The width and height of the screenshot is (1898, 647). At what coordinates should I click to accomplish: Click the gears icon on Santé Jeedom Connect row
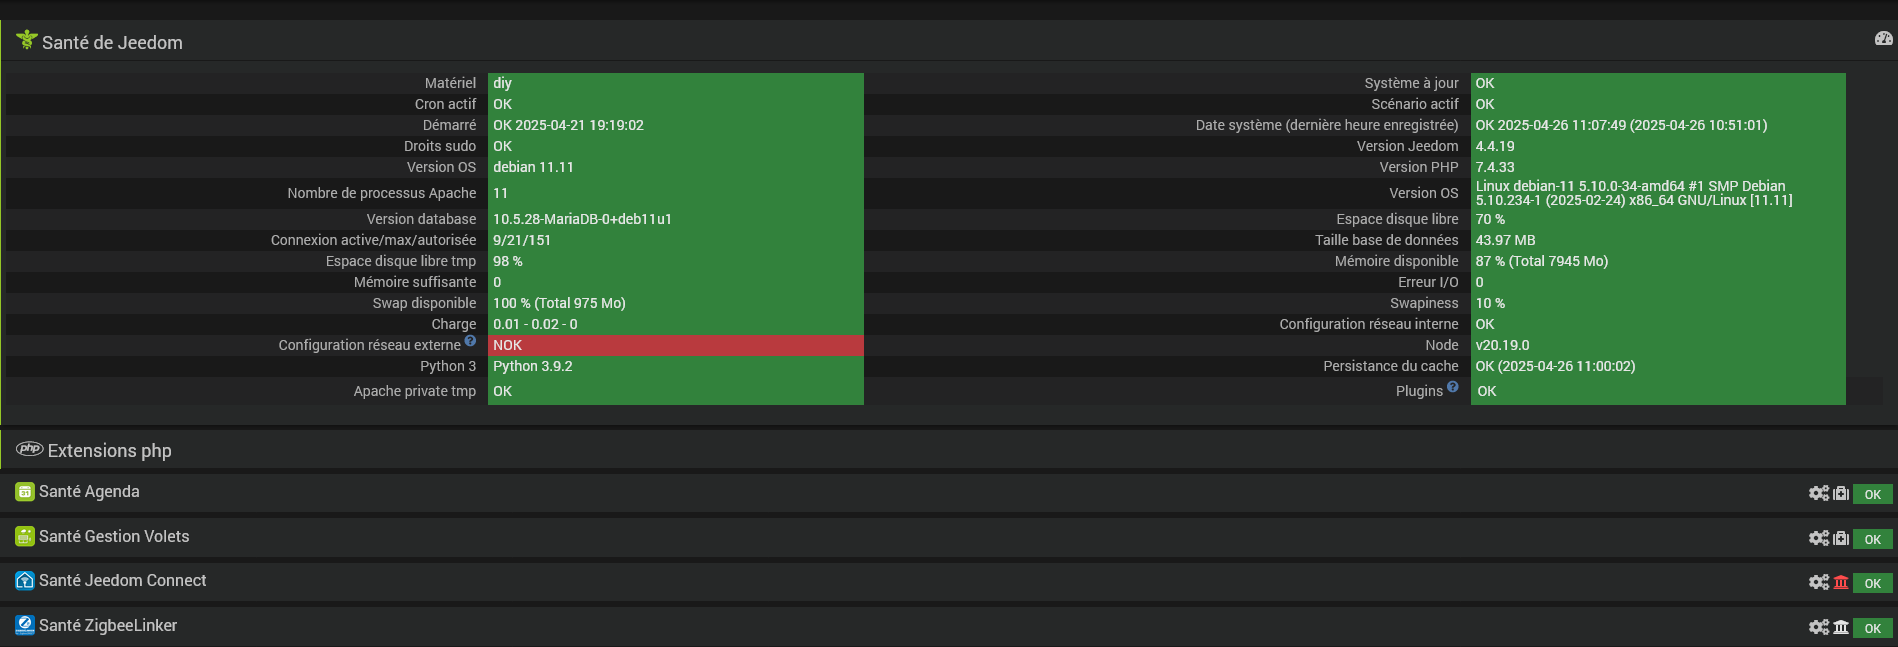pyautogui.click(x=1819, y=582)
